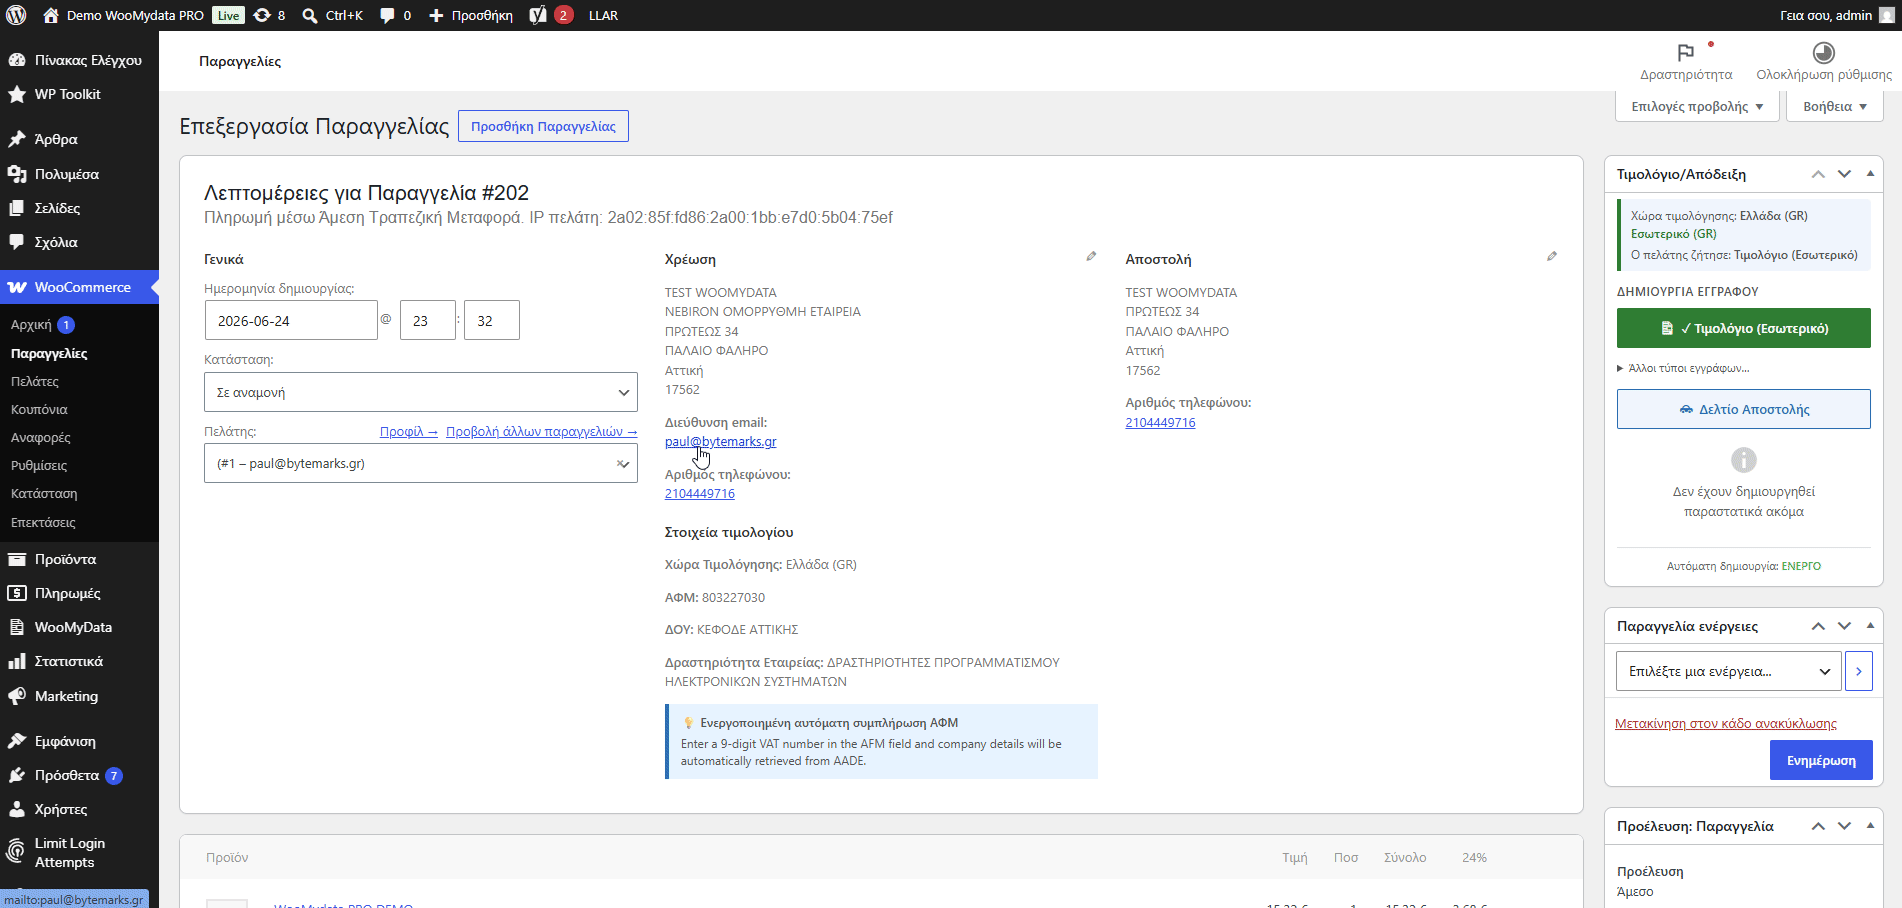Open the order status dropdown
This screenshot has height=908, width=1902.
(x=421, y=392)
